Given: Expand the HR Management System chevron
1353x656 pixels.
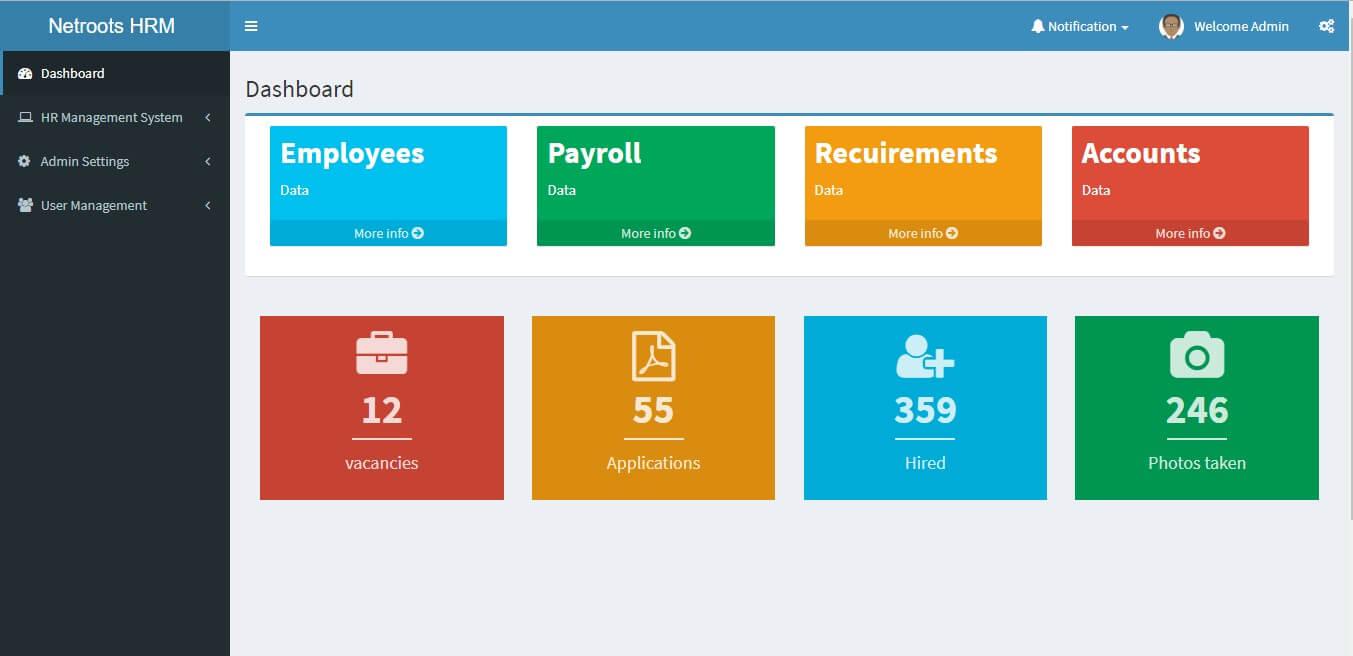Looking at the screenshot, I should pos(208,117).
